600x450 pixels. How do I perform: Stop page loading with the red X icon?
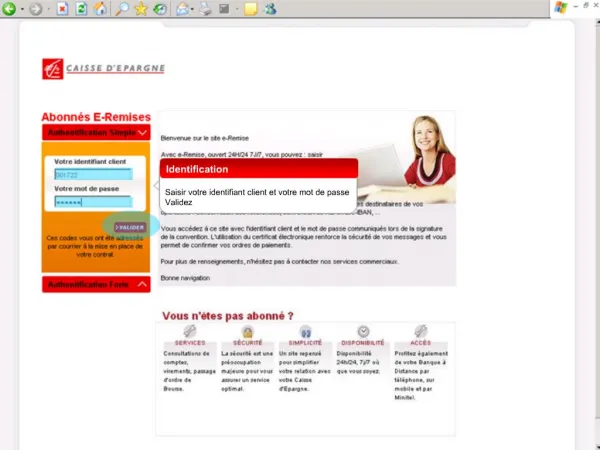pyautogui.click(x=62, y=8)
